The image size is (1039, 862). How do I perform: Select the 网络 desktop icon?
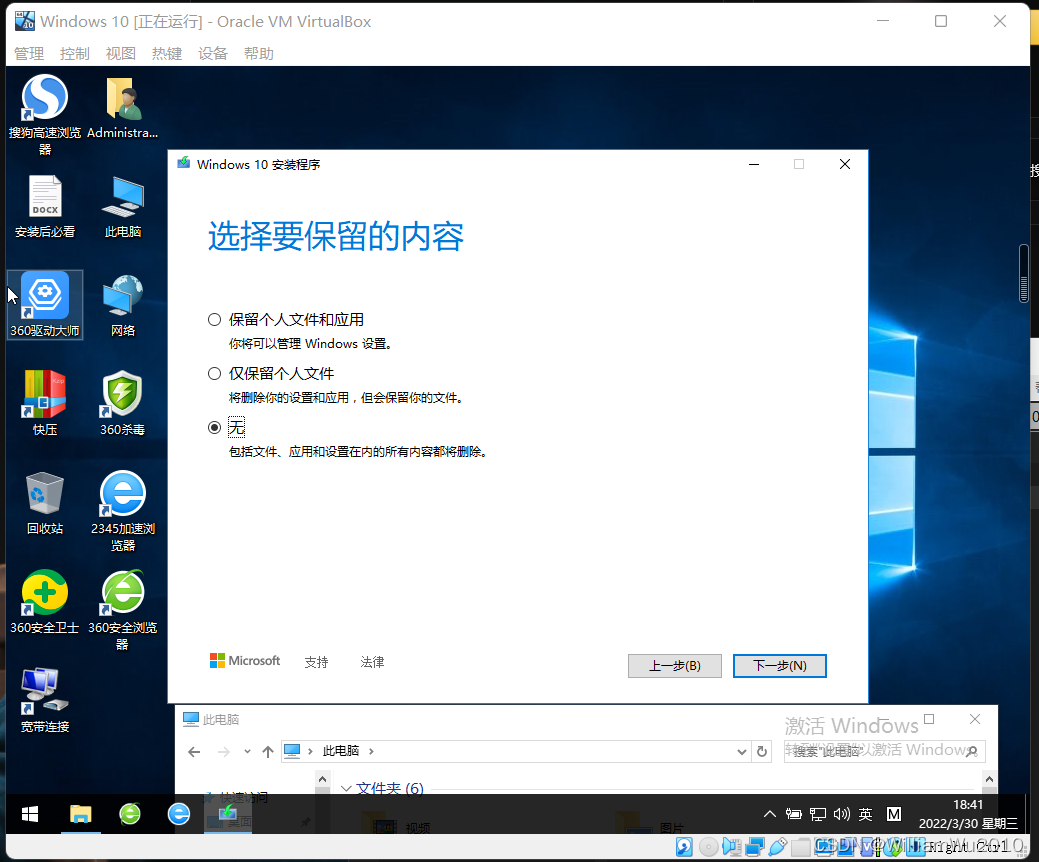123,305
